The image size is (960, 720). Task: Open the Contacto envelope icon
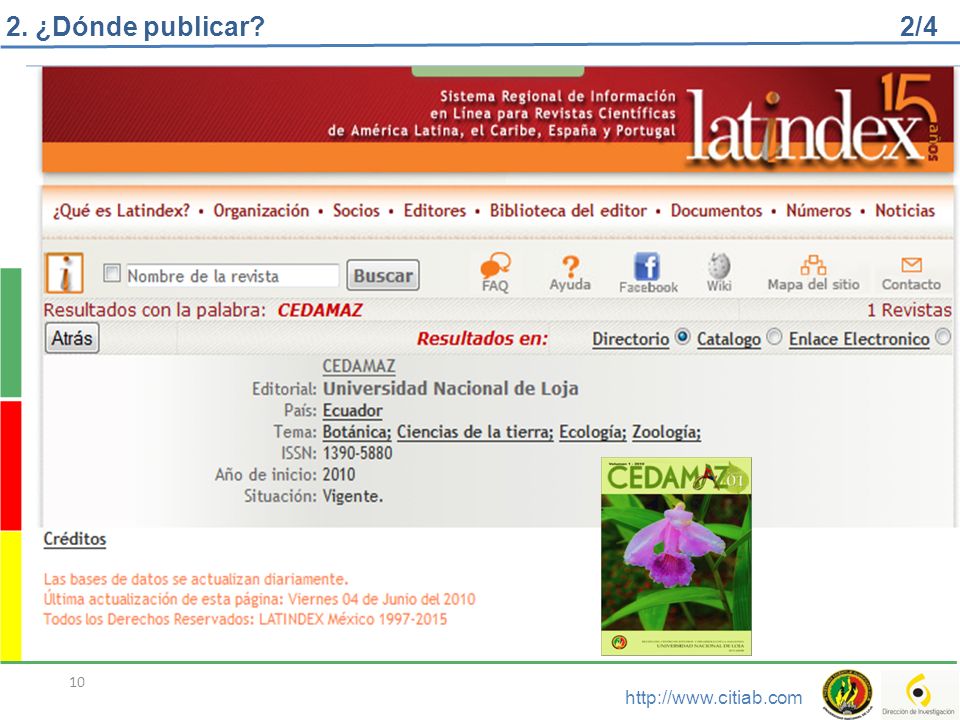point(912,265)
